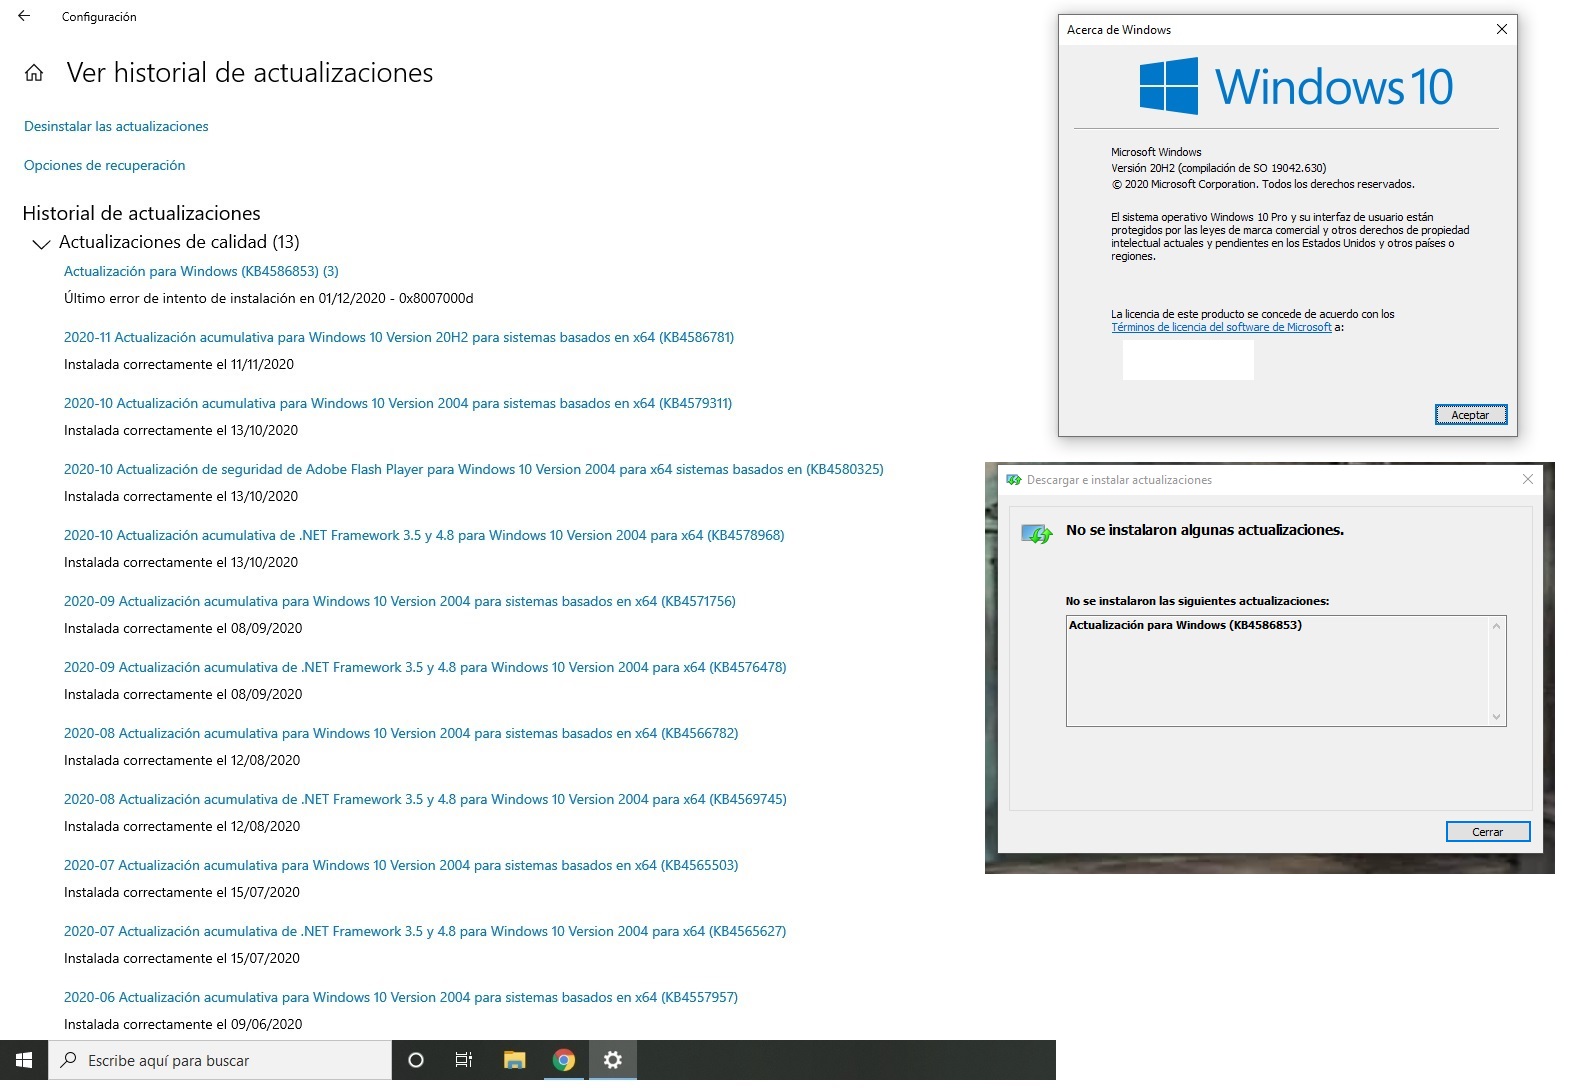Open 2020-10 cumulative update KB4579311 link
Image resolution: width=1596 pixels, height=1092 pixels.
click(398, 403)
